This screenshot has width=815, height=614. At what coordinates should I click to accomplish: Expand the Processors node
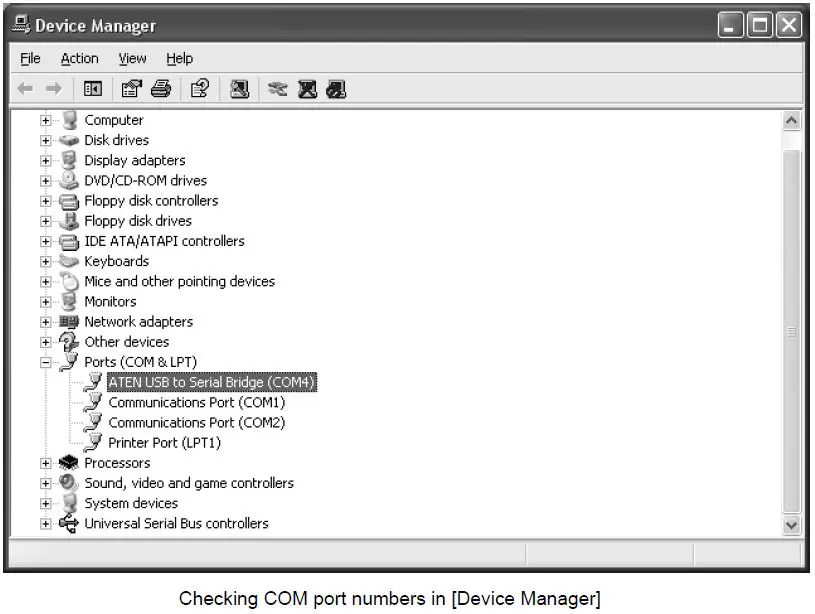tap(46, 463)
